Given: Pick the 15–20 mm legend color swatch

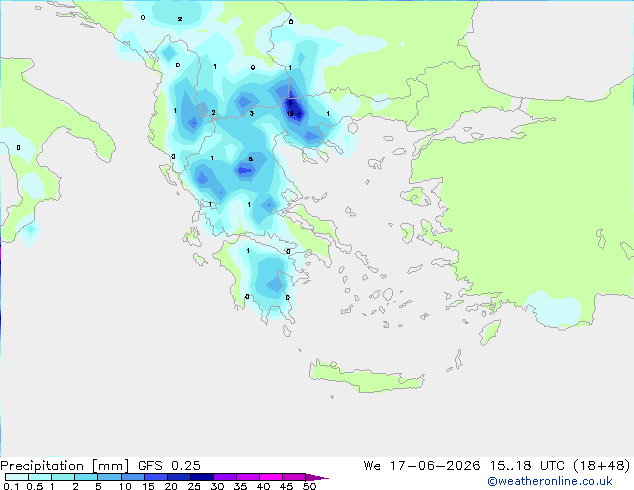Looking at the screenshot, I should (x=156, y=477).
